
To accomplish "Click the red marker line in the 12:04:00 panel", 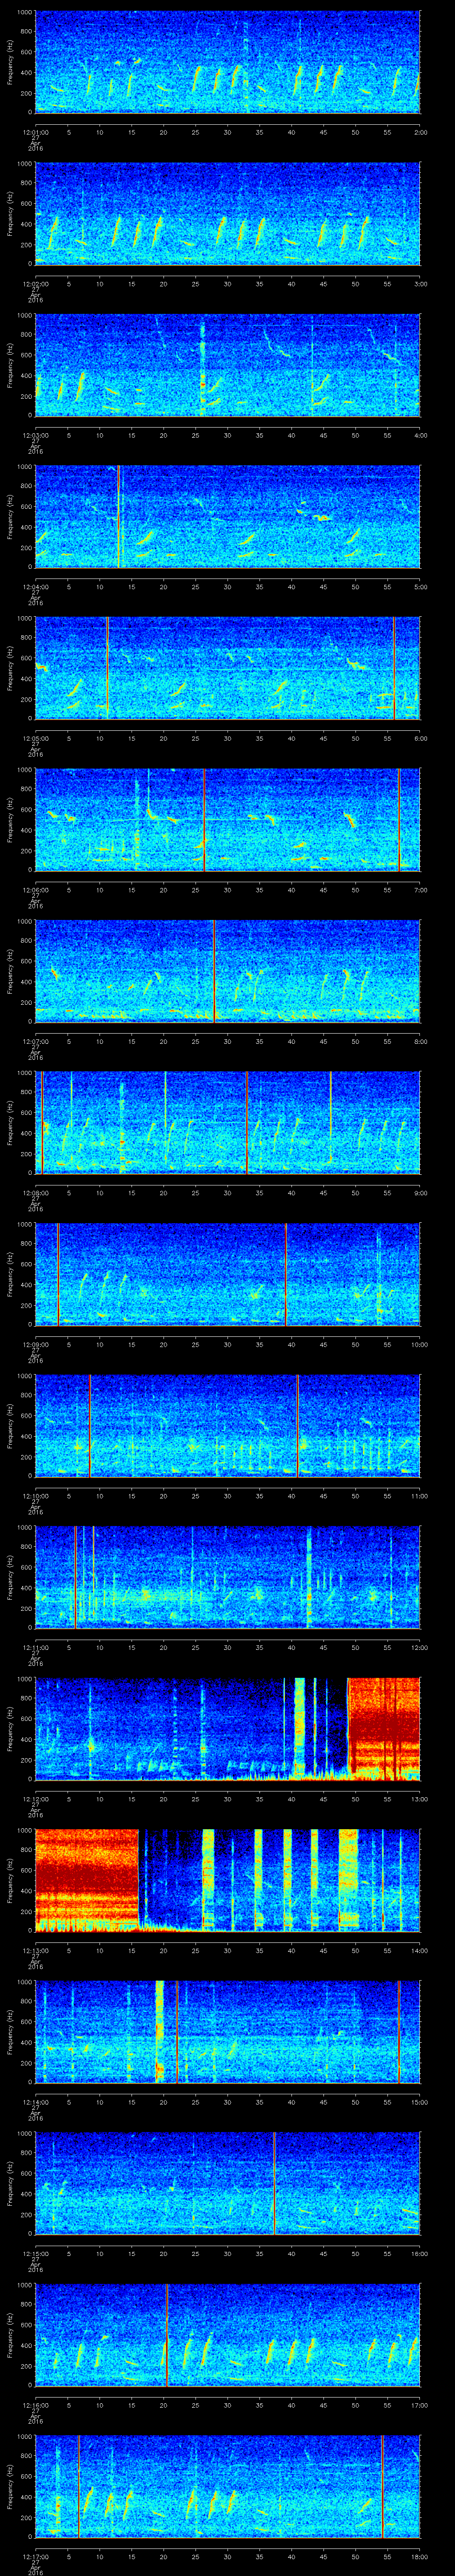I will (118, 516).
